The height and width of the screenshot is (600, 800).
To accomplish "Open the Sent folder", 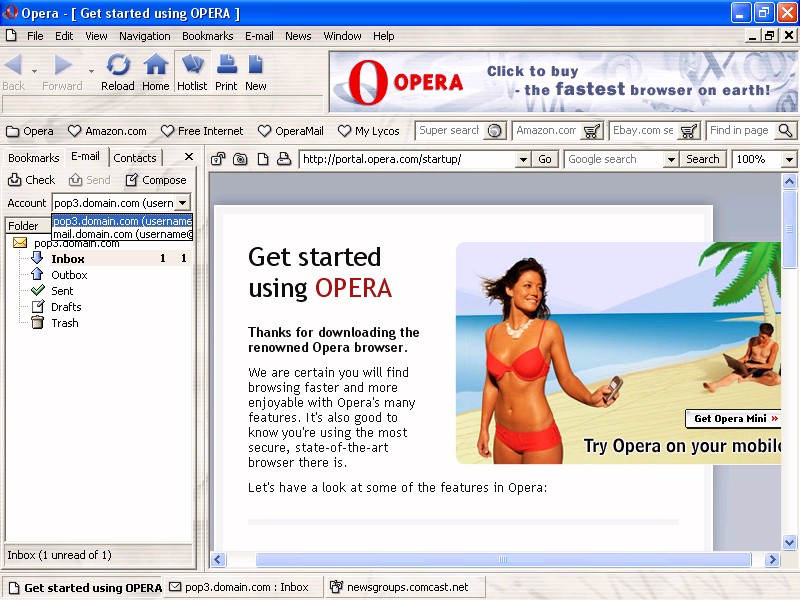I will pyautogui.click(x=52, y=291).
